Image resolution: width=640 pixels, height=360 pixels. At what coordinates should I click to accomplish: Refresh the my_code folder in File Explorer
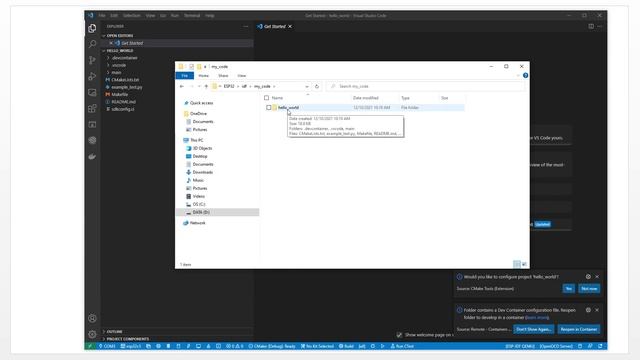pyautogui.click(x=317, y=87)
